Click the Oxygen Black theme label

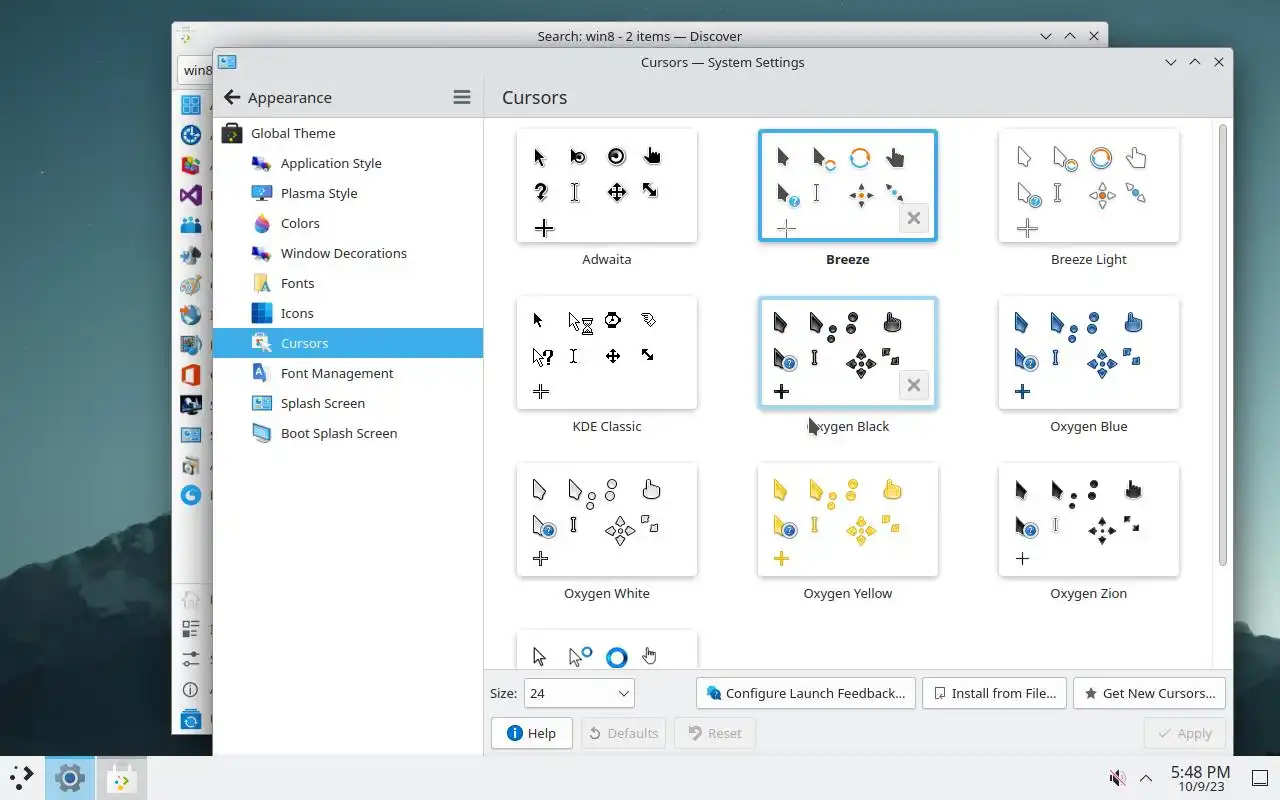848,426
